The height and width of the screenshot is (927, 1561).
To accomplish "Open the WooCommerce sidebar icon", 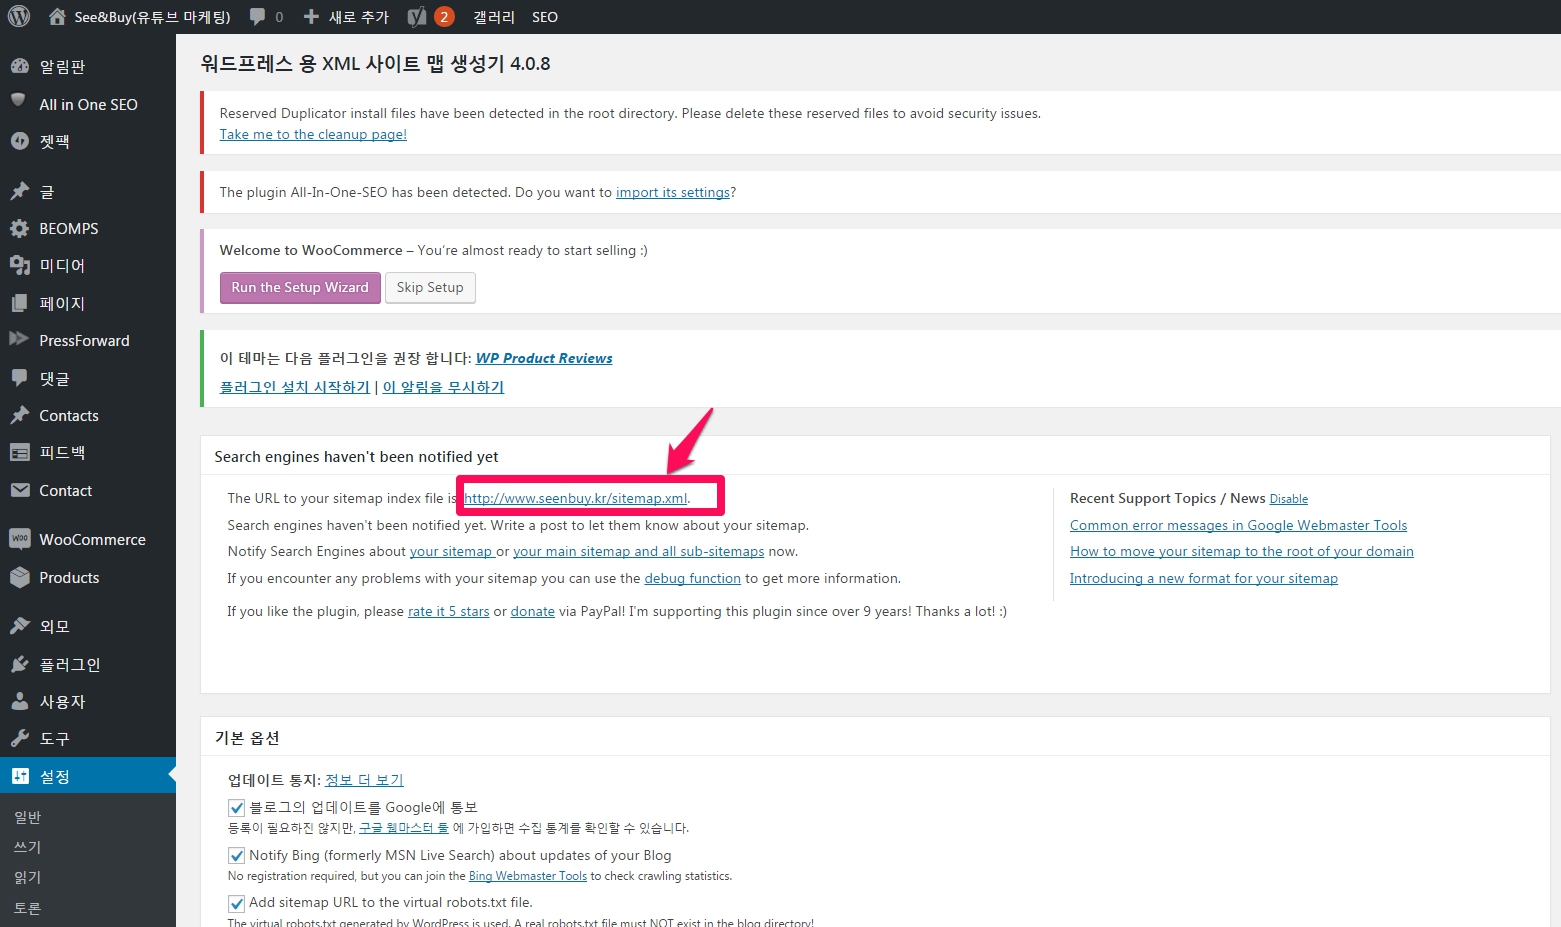I will coord(20,539).
